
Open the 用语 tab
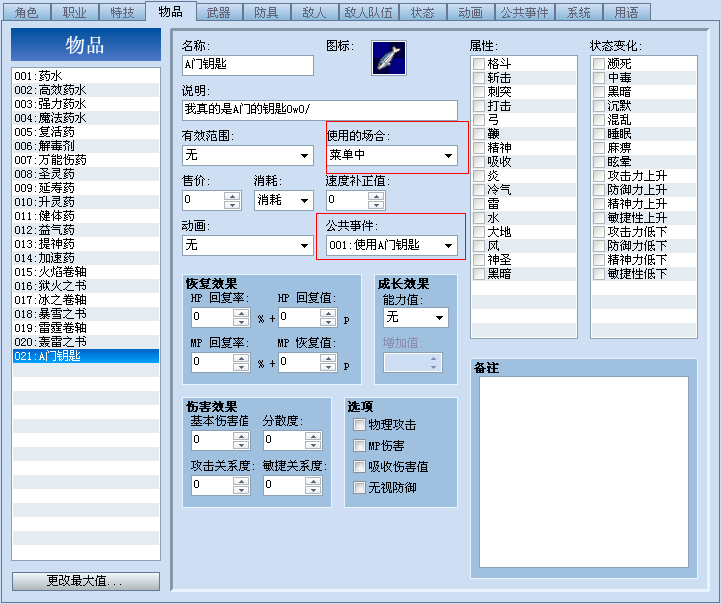pyautogui.click(x=626, y=12)
